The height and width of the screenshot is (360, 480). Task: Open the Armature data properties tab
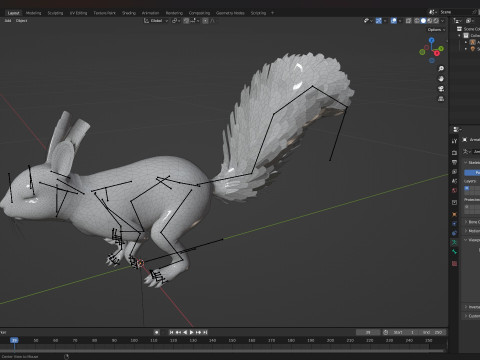point(454,242)
